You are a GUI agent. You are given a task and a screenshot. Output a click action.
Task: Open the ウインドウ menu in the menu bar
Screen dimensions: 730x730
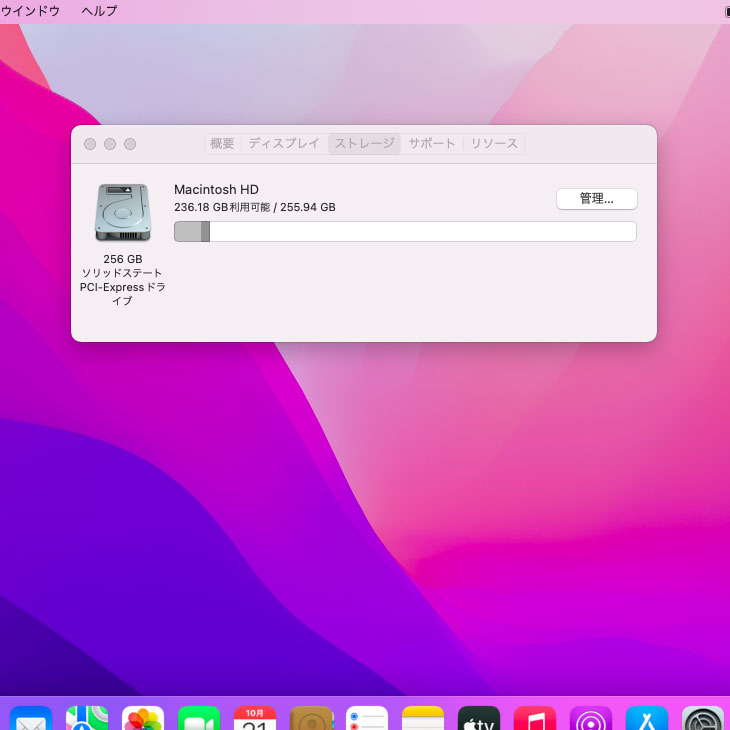coord(30,11)
